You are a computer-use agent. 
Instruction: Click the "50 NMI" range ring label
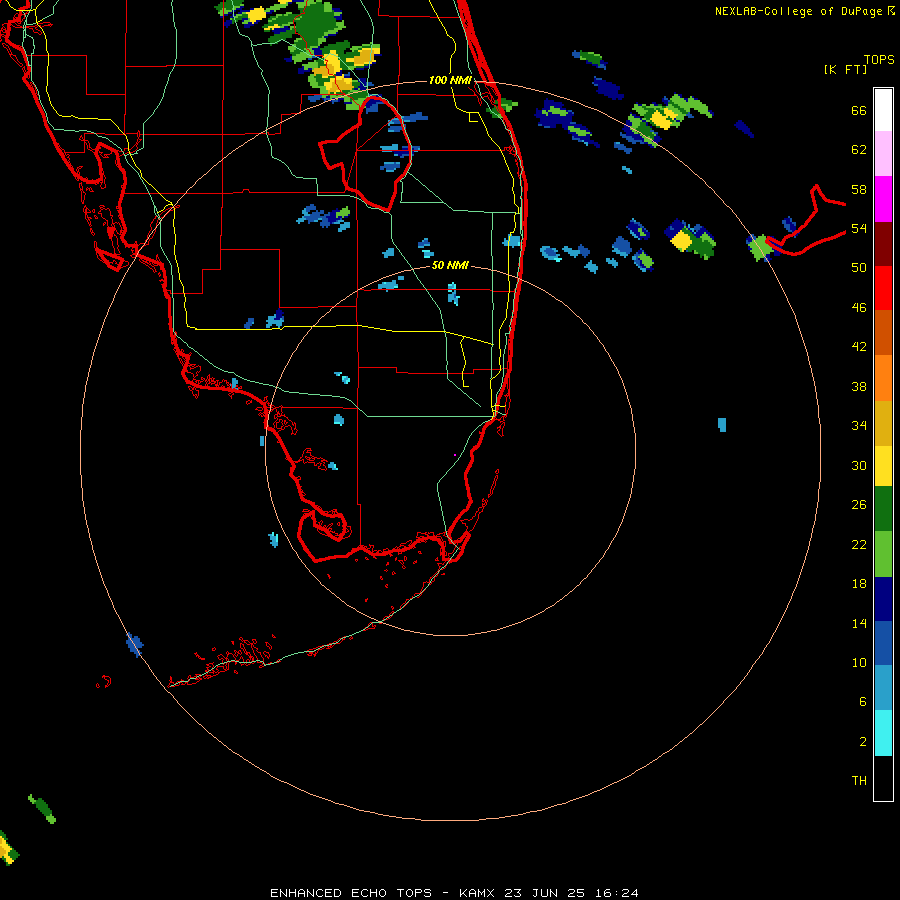point(450,265)
